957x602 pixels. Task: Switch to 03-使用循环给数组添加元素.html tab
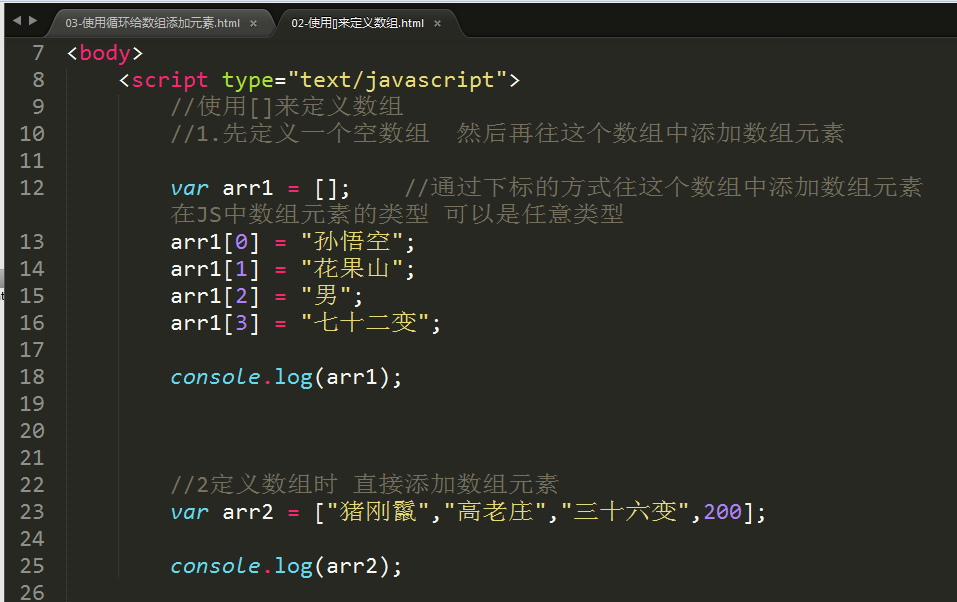click(x=153, y=23)
